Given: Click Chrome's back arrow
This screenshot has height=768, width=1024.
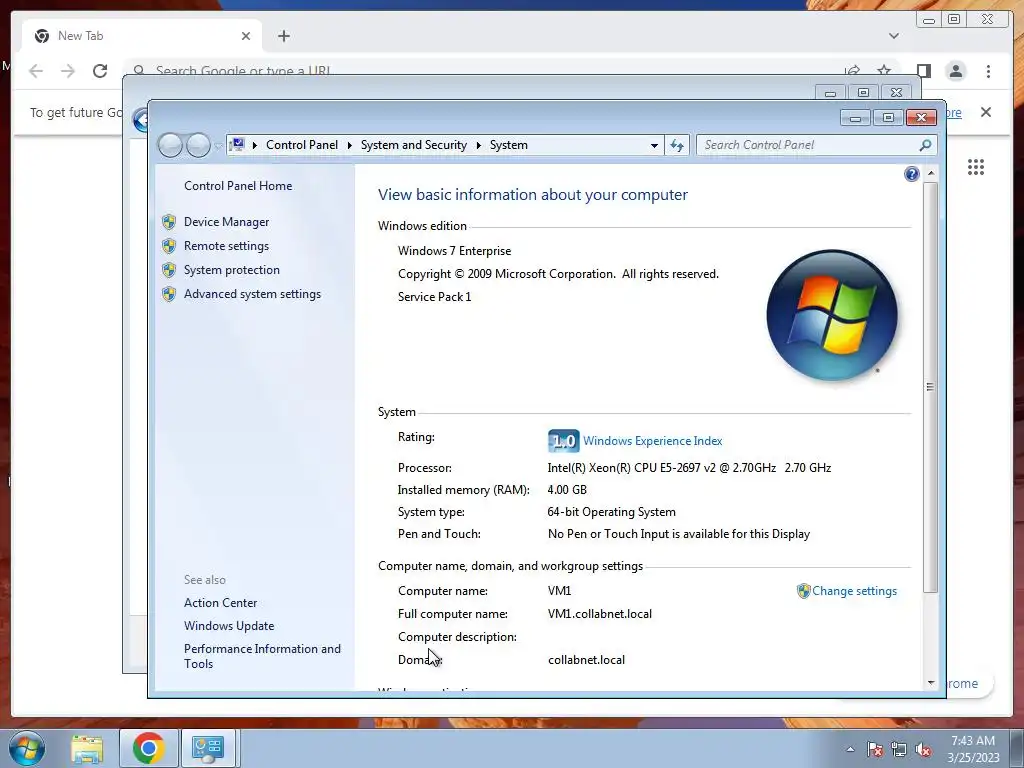Looking at the screenshot, I should [x=36, y=71].
